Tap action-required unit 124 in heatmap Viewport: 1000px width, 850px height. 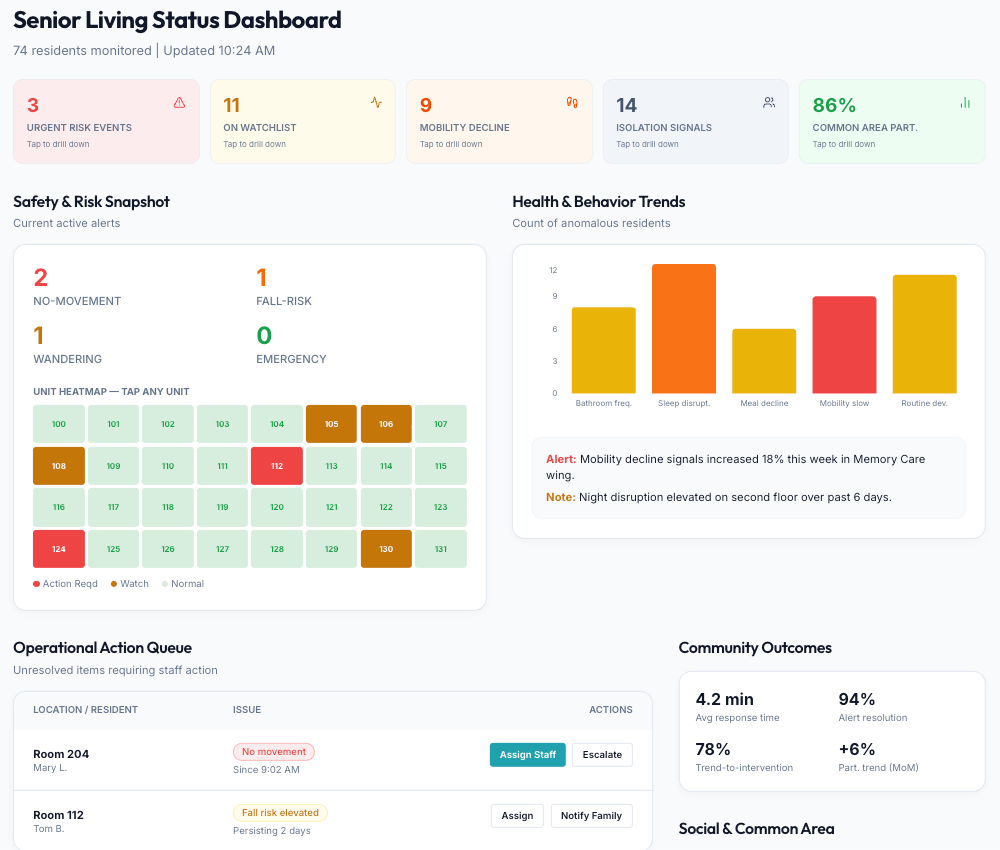pos(59,549)
